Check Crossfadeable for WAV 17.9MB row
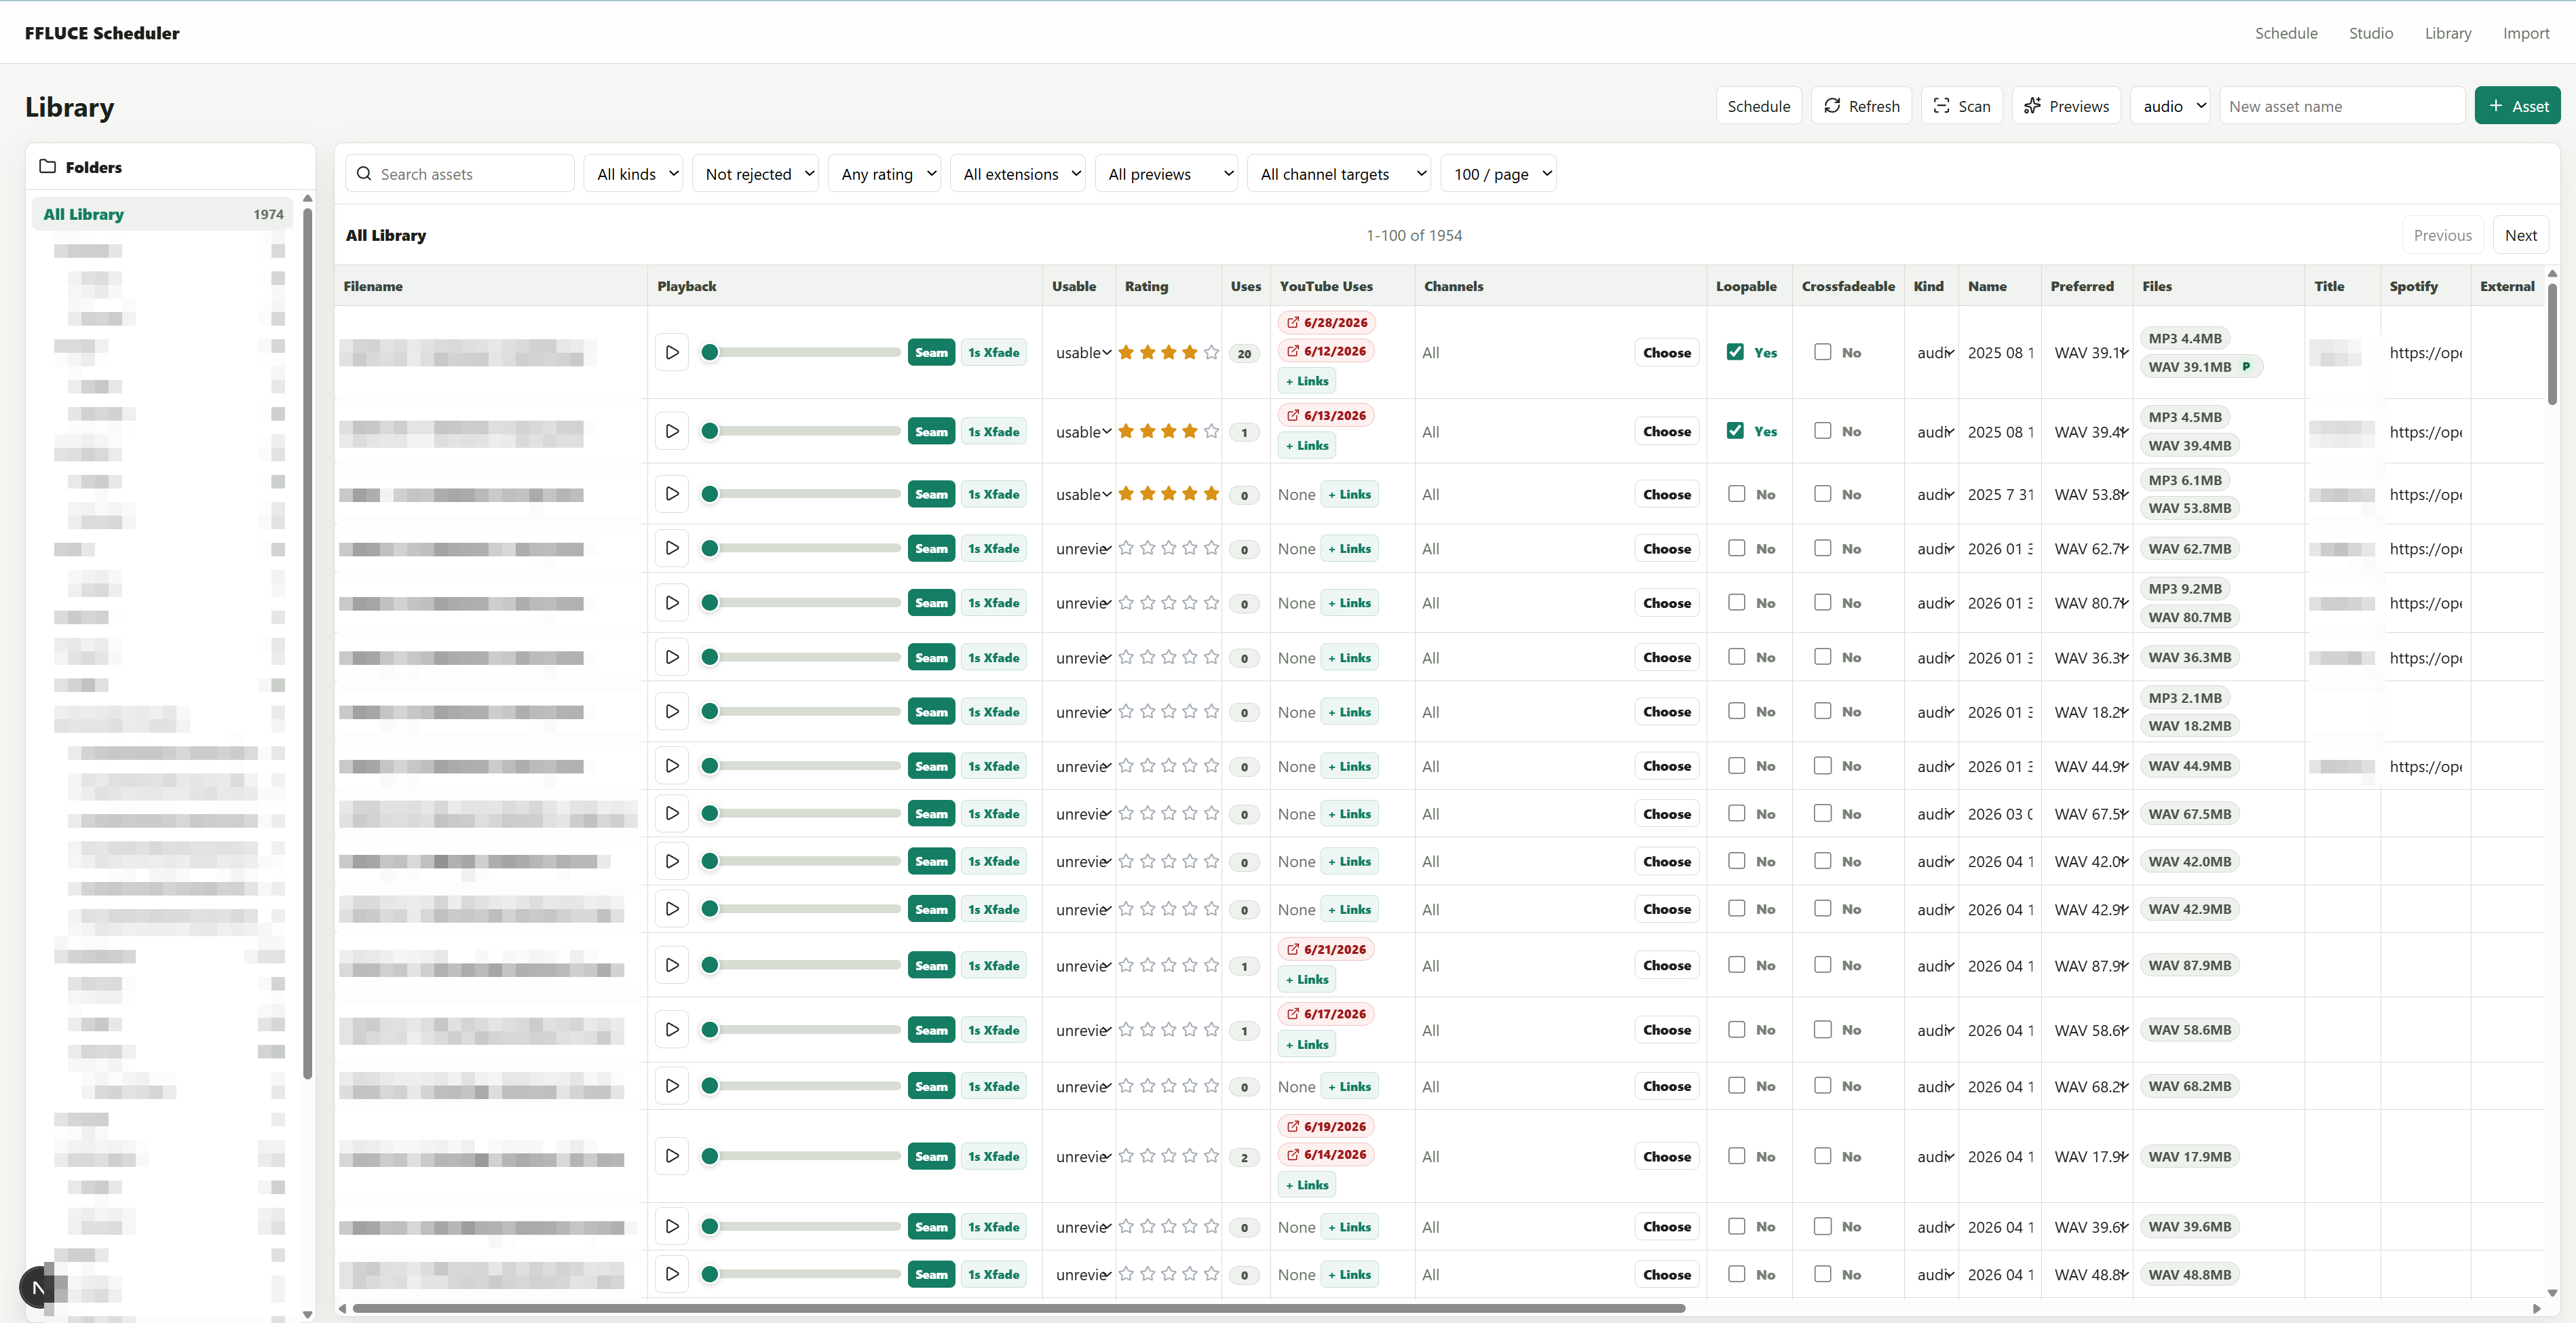The image size is (2576, 1323). click(1823, 1156)
